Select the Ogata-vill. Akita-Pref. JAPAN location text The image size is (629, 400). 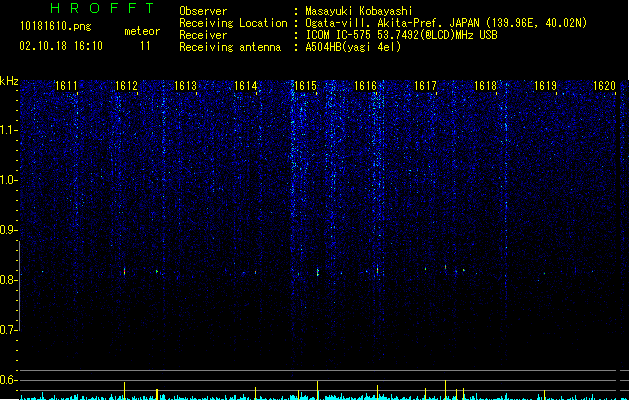click(446, 23)
